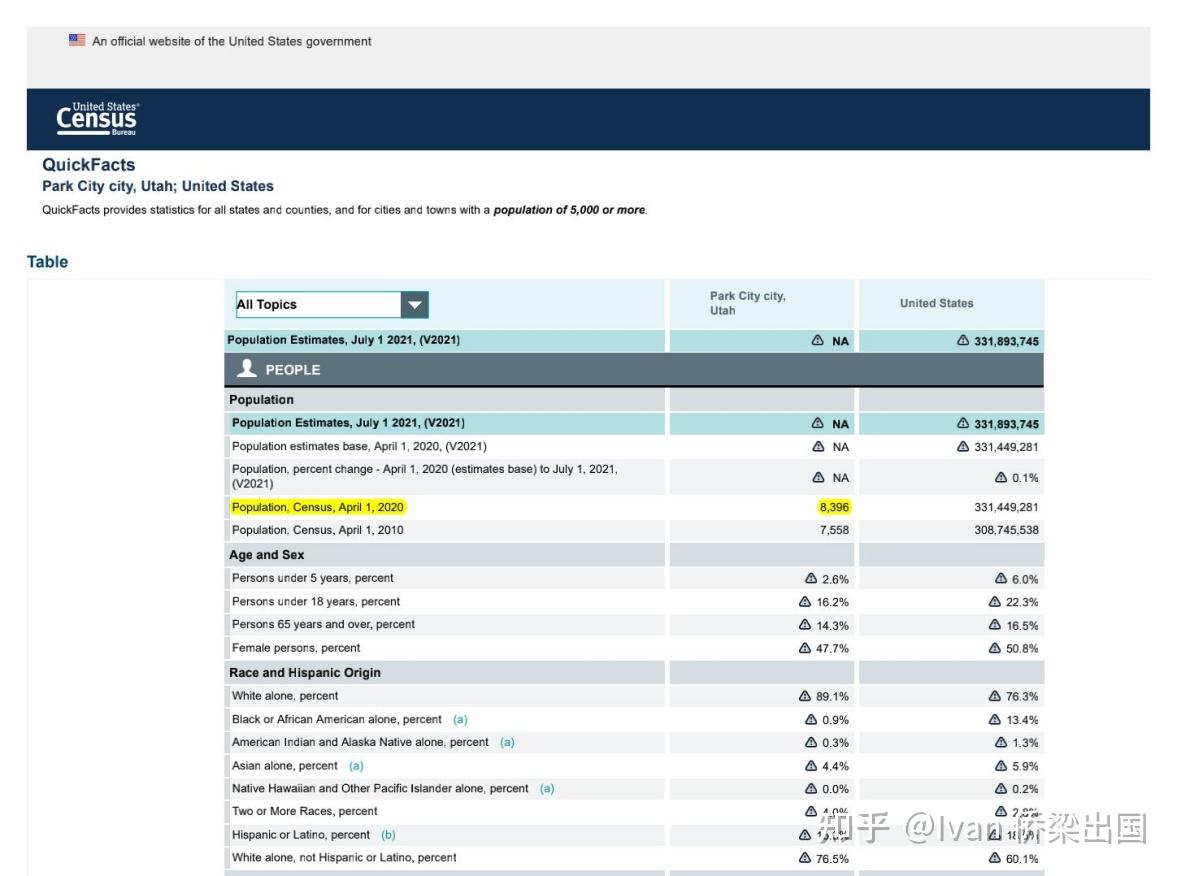This screenshot has height=876, width=1177.
Task: Click 'White alone, not Hispanic or Latino, percent' label
Action: 344,857
